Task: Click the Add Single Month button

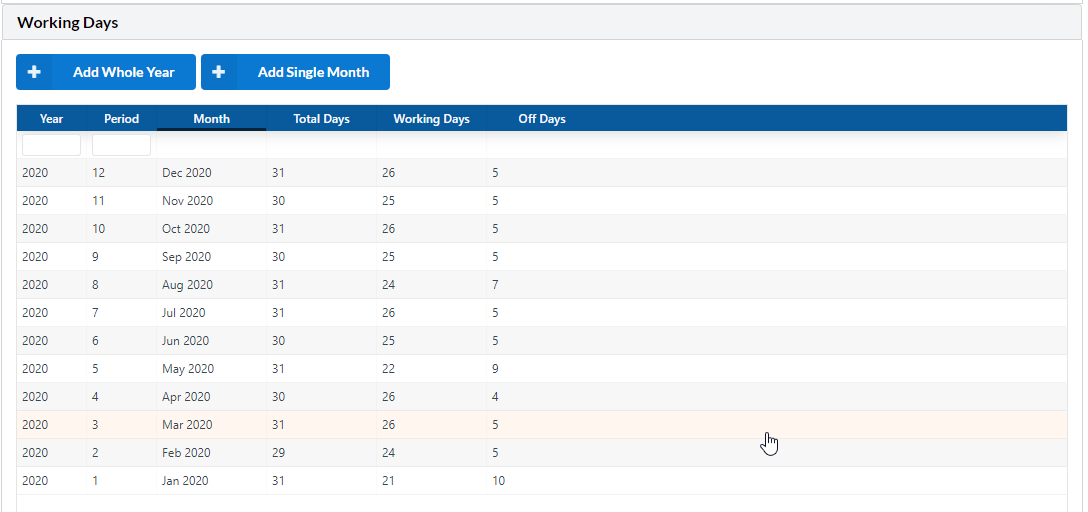Action: pos(296,72)
